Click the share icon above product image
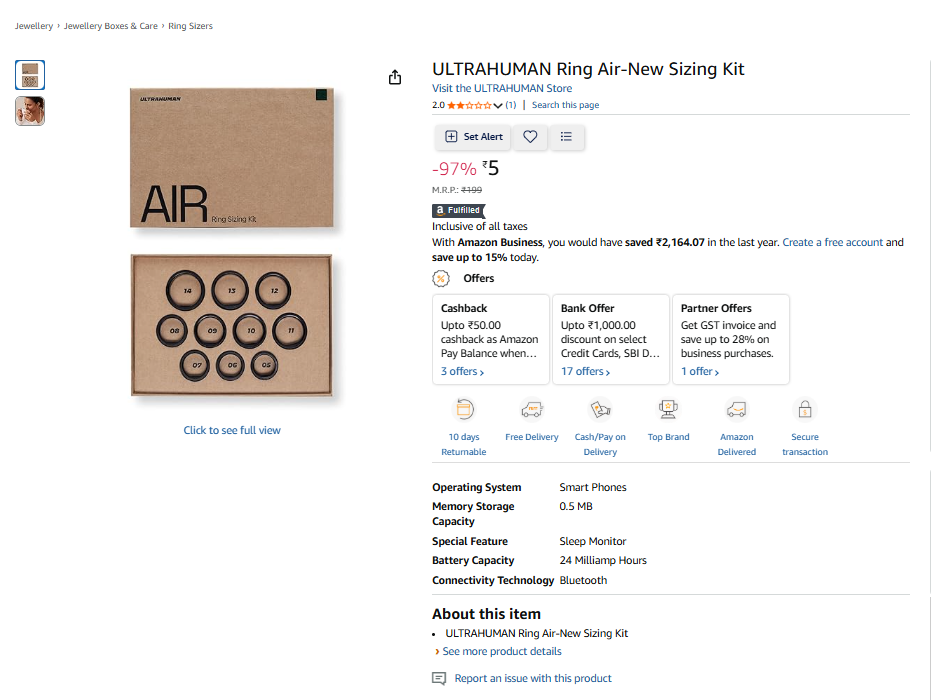The image size is (931, 700). point(395,78)
